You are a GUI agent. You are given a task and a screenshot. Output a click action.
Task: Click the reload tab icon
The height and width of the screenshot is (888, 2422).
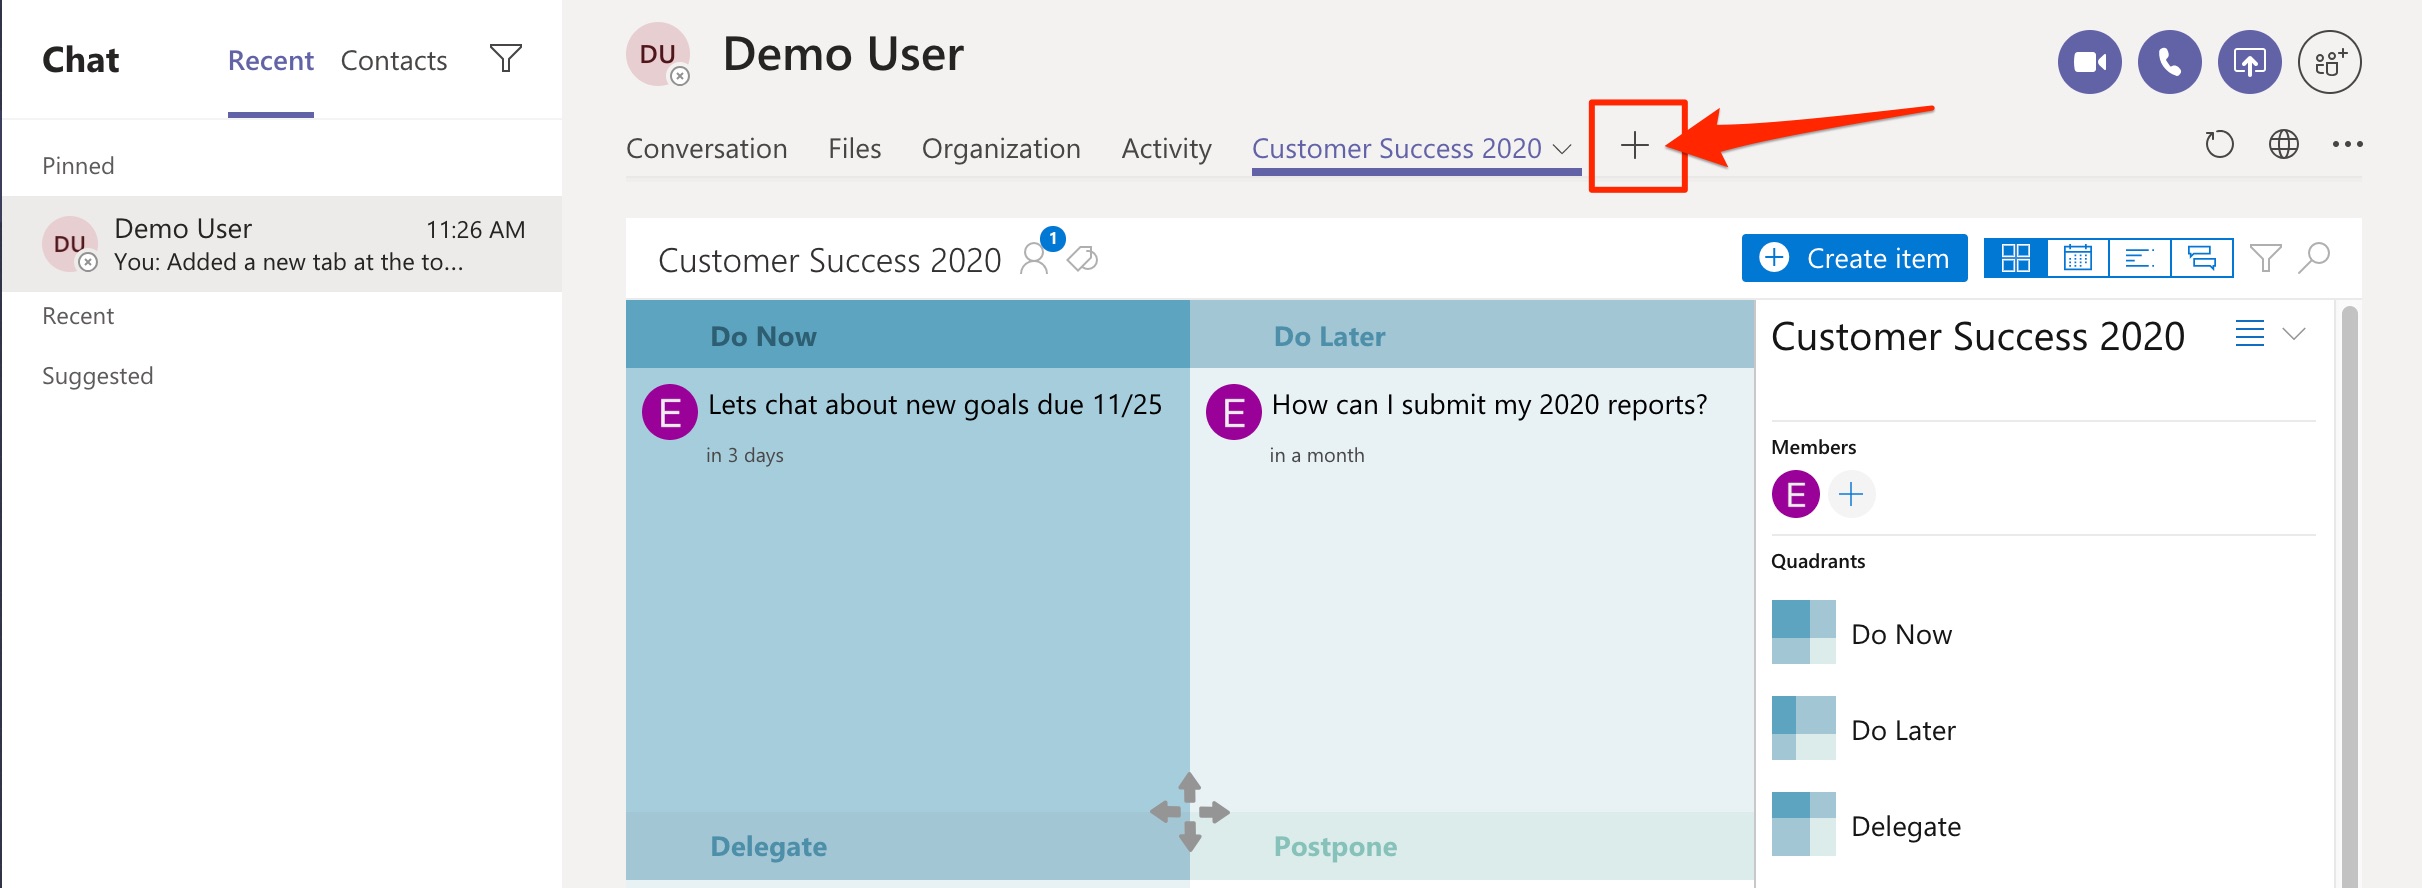click(x=2219, y=145)
